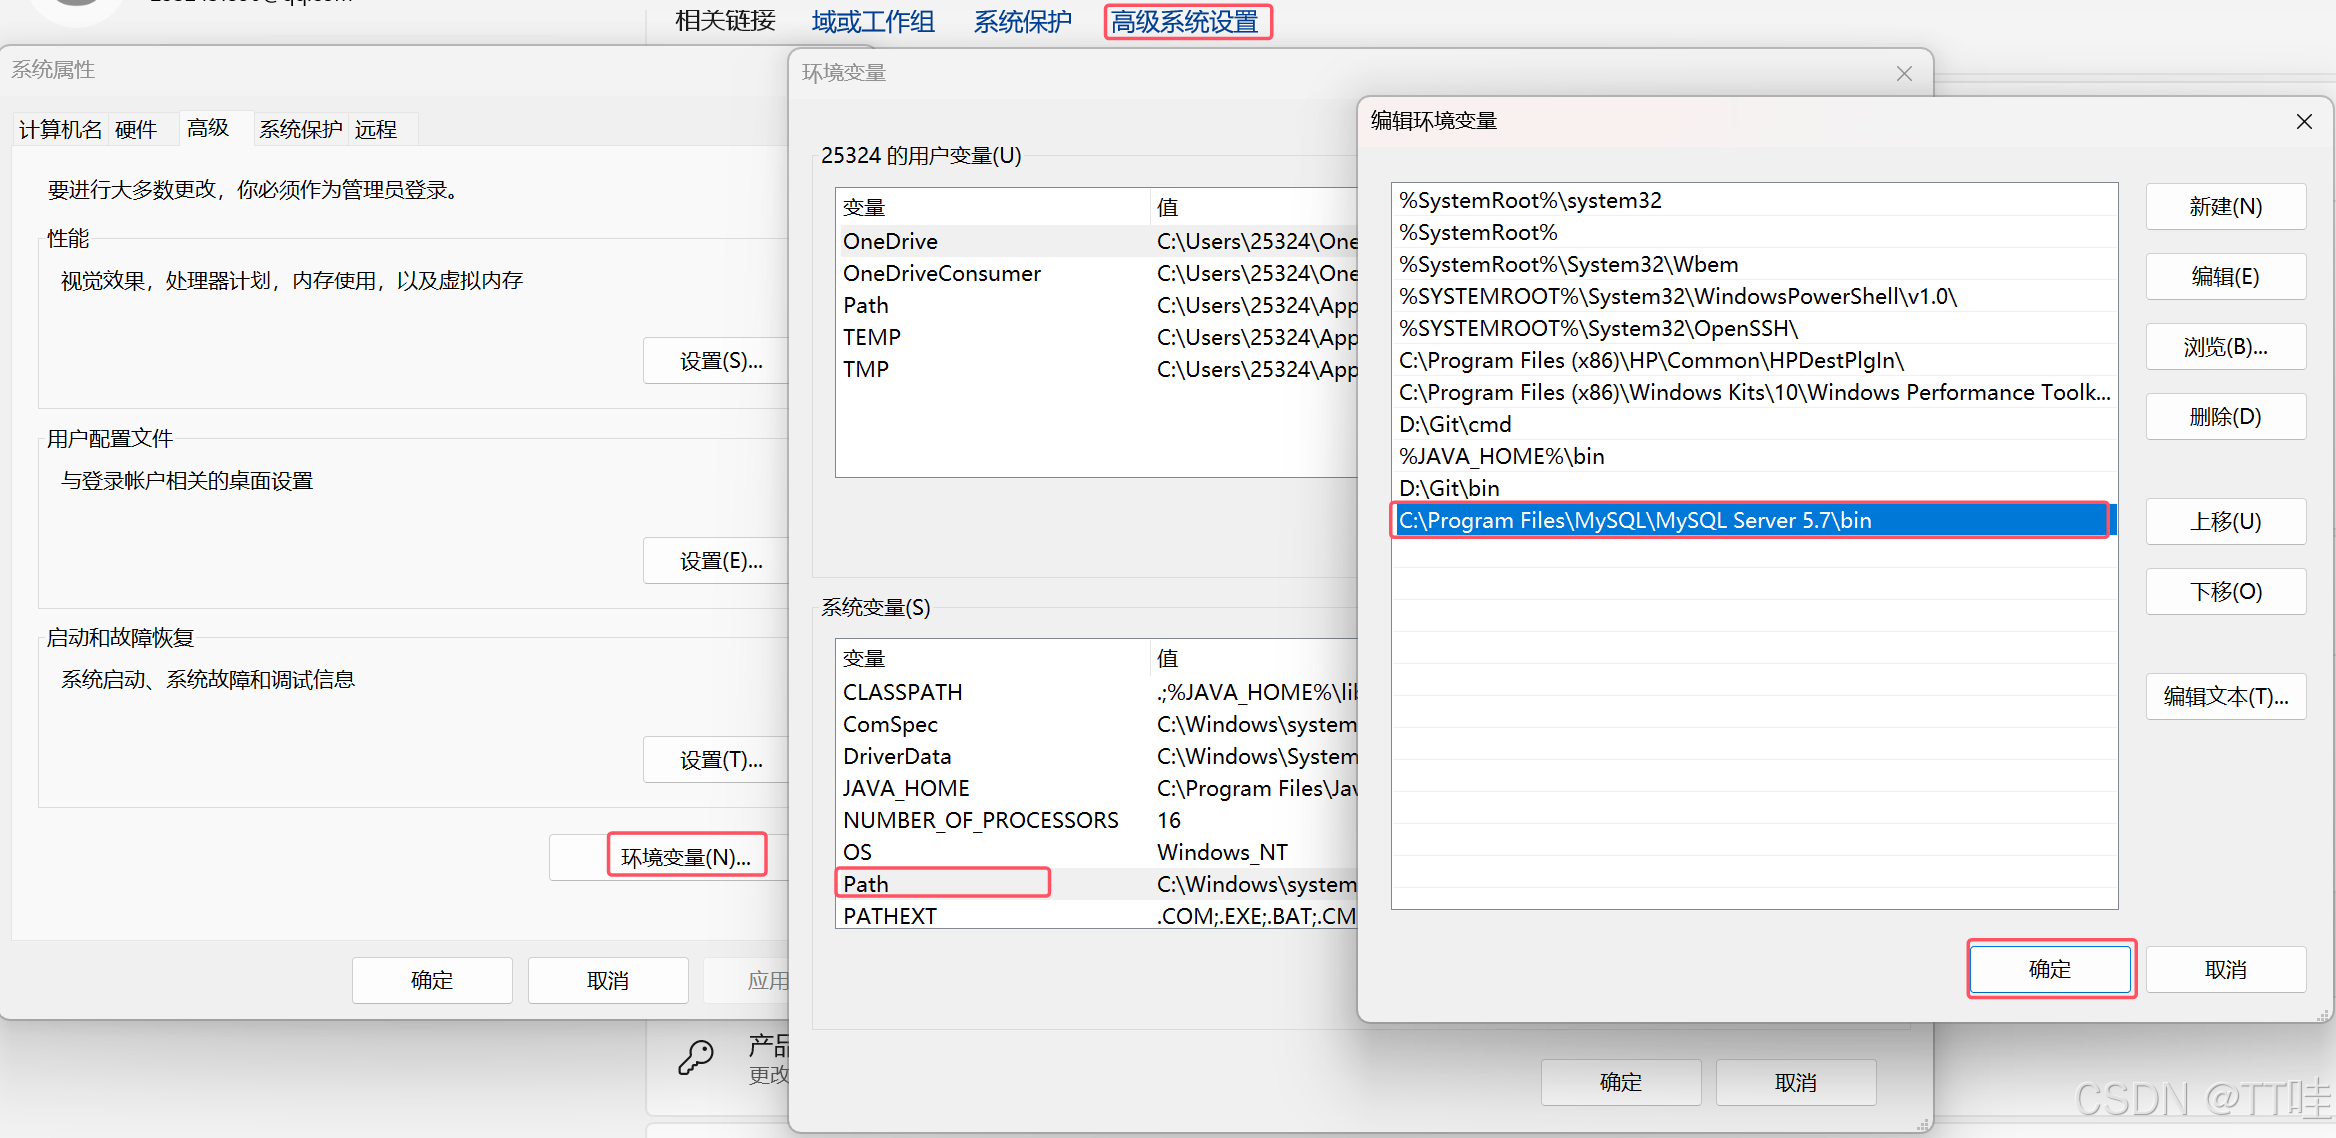2336x1138 pixels.
Task: Move entry up with 上移(U)
Action: click(x=2225, y=522)
